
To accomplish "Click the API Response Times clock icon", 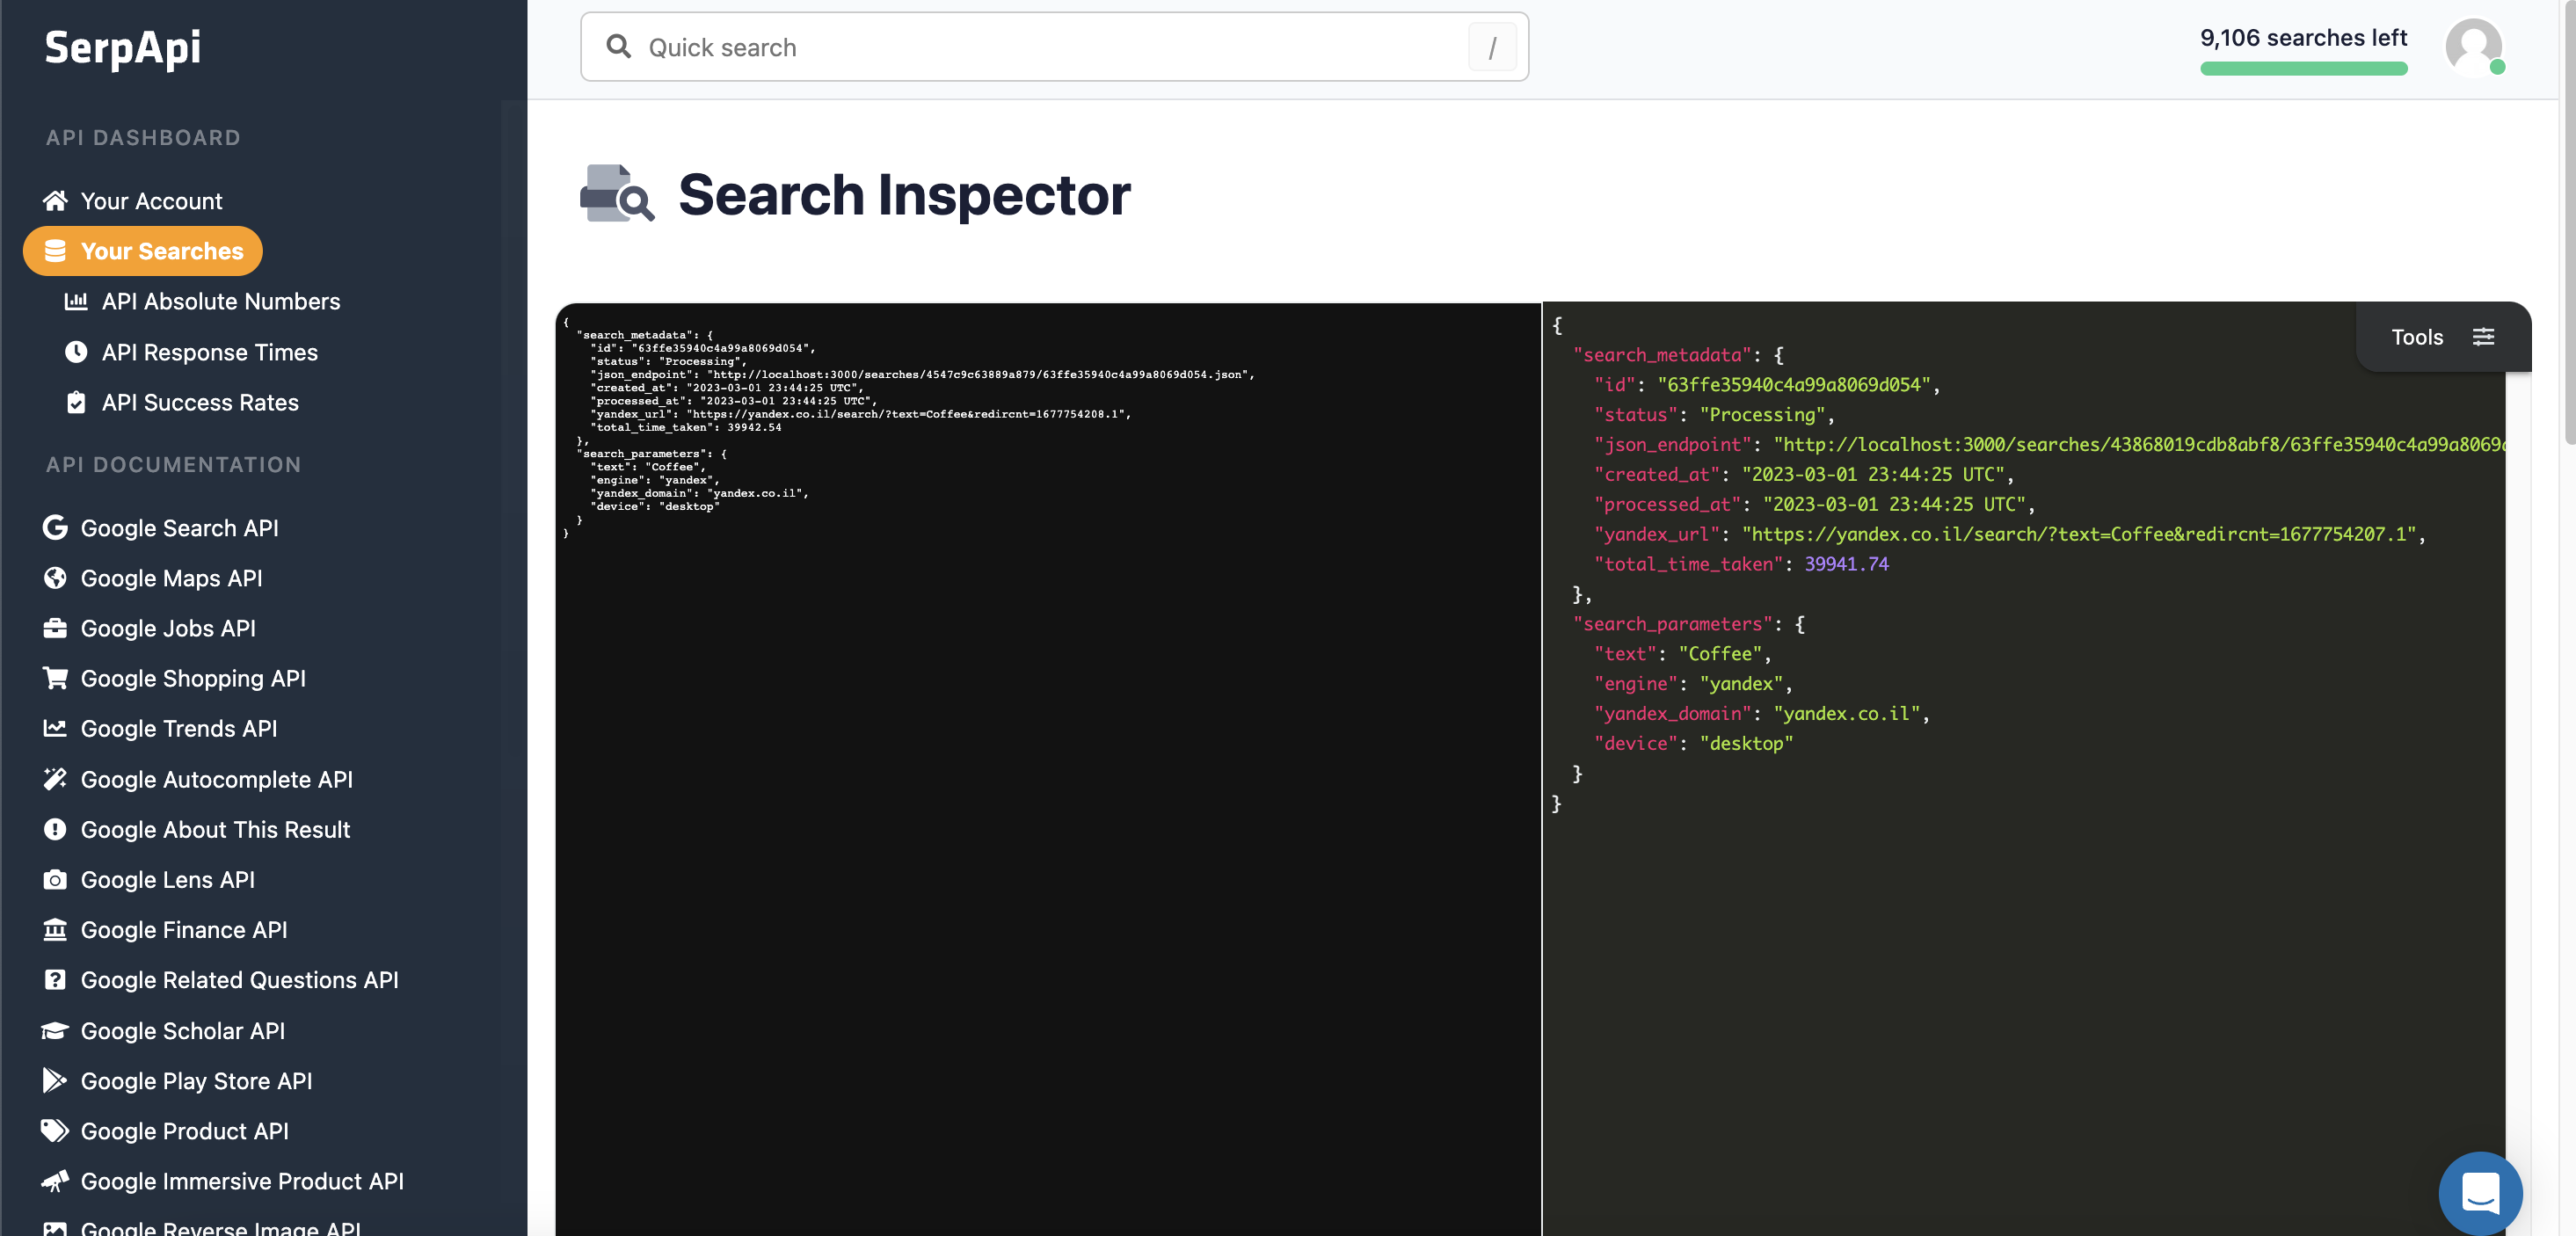I will point(77,352).
